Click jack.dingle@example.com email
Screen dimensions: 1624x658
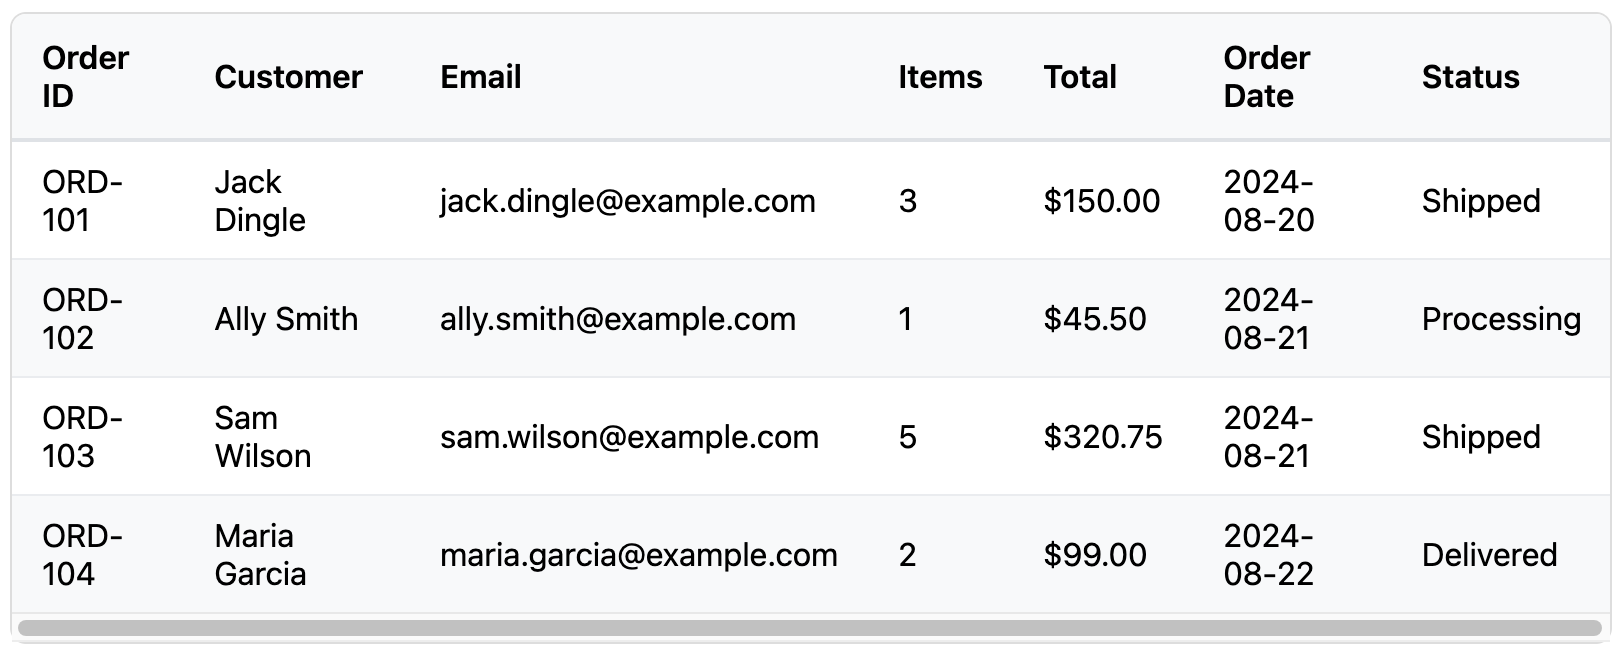[628, 201]
